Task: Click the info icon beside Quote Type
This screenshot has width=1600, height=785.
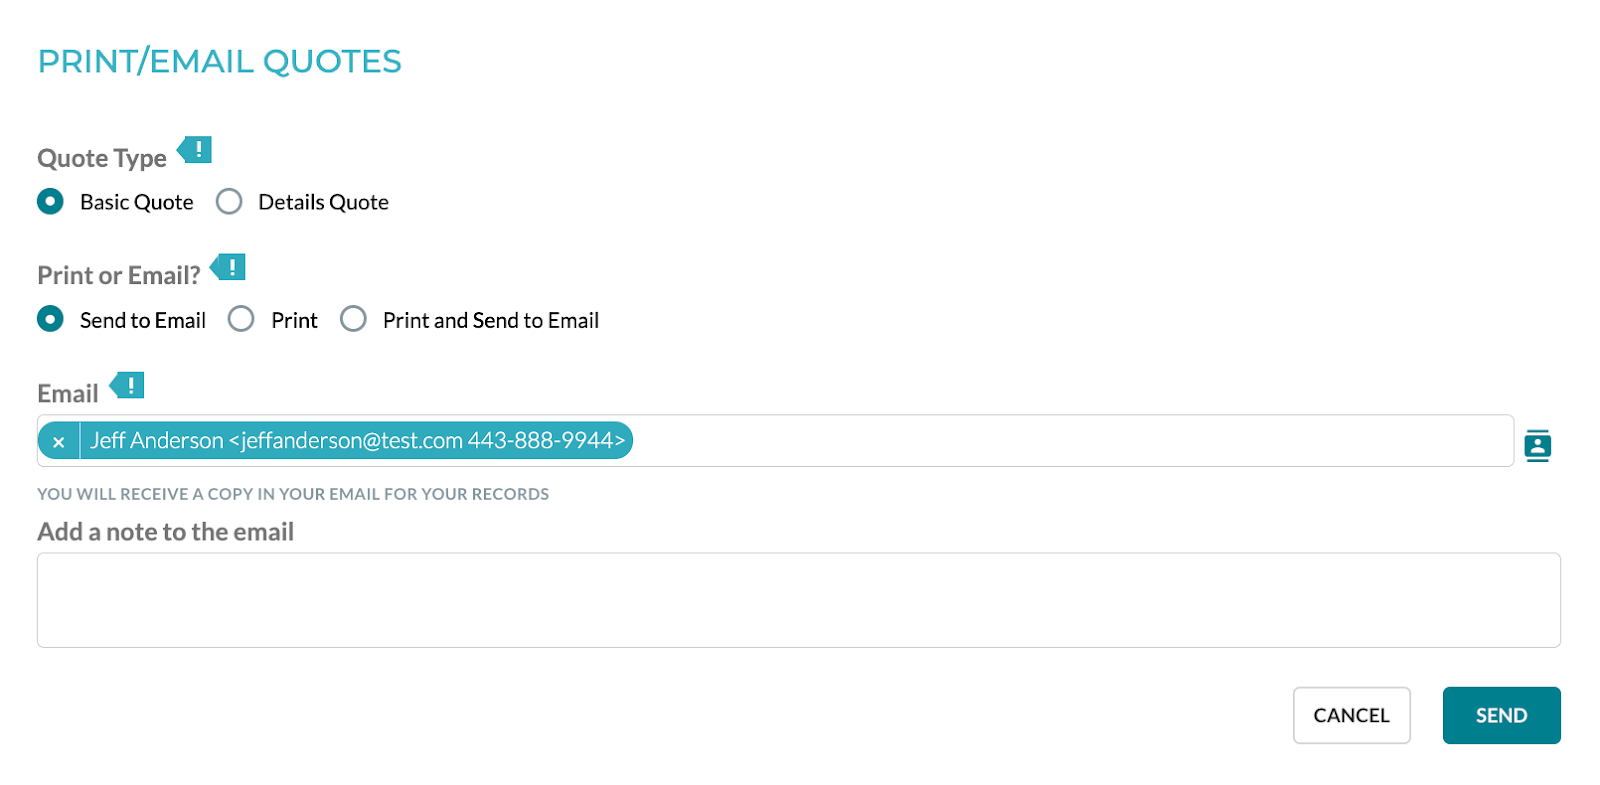Action: 196,150
